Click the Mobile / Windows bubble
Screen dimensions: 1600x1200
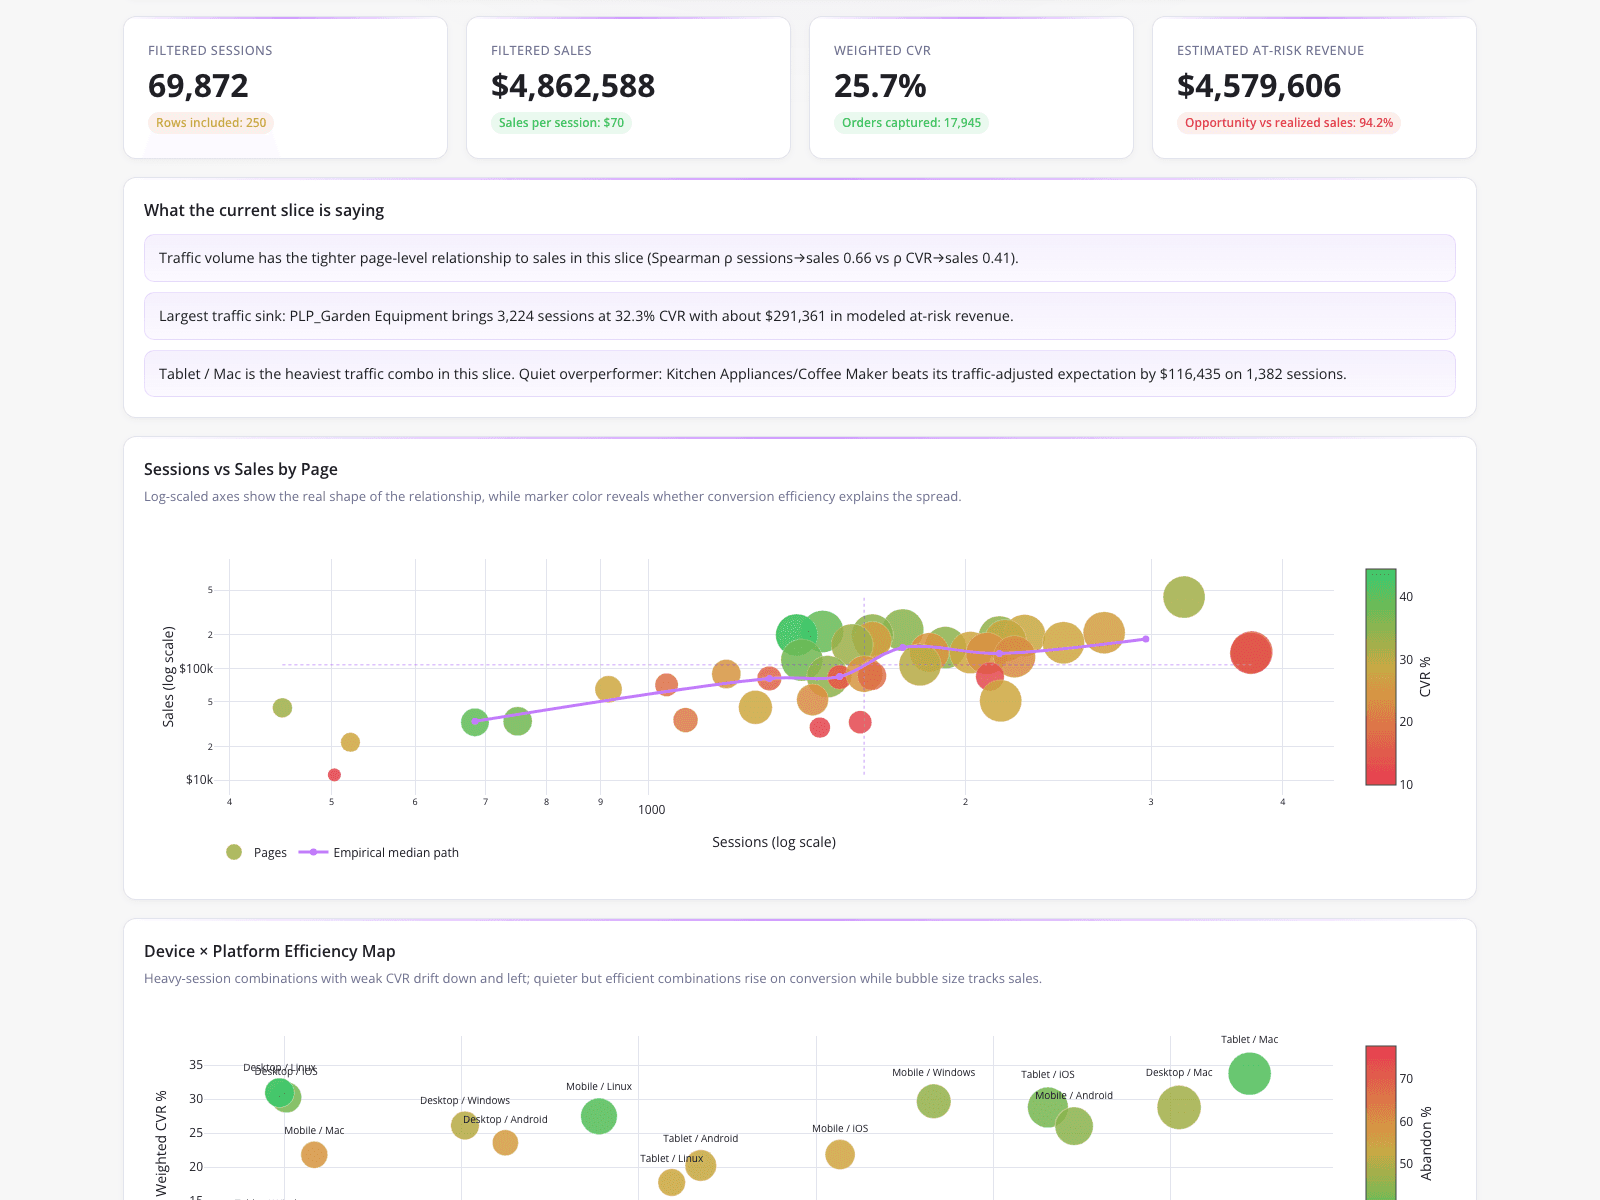[x=933, y=1101]
